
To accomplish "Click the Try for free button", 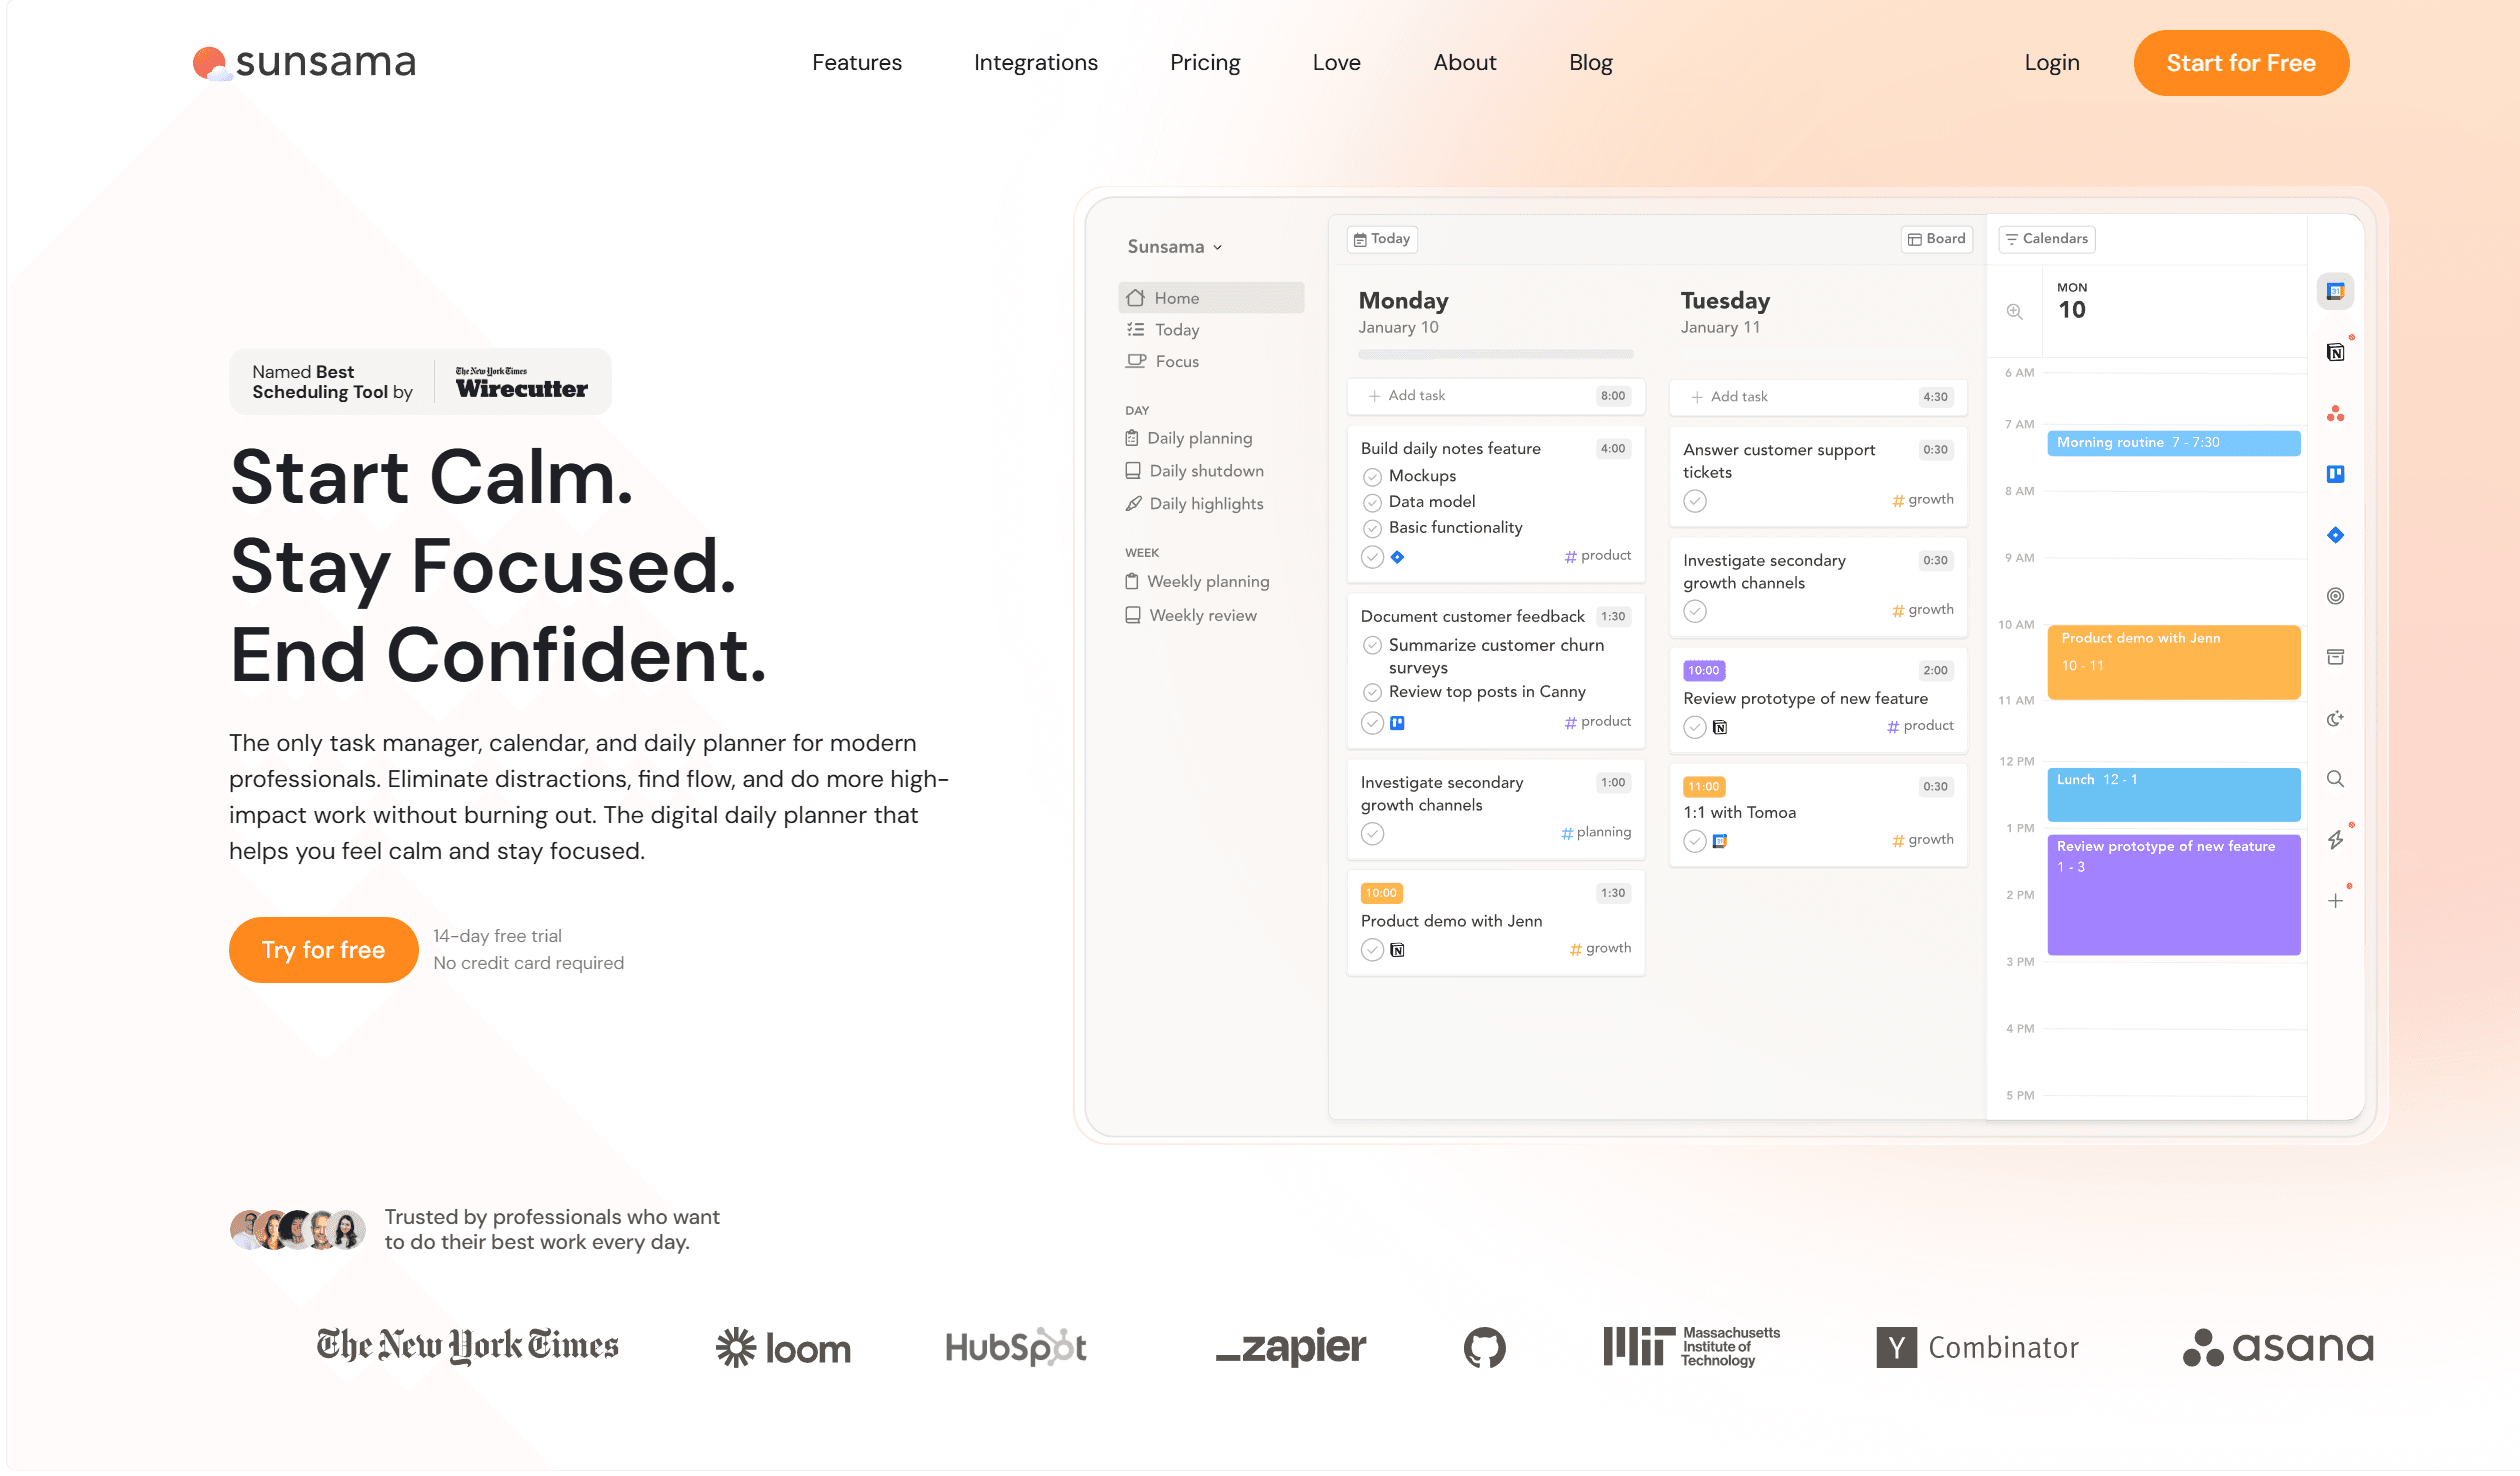I will [x=323, y=950].
